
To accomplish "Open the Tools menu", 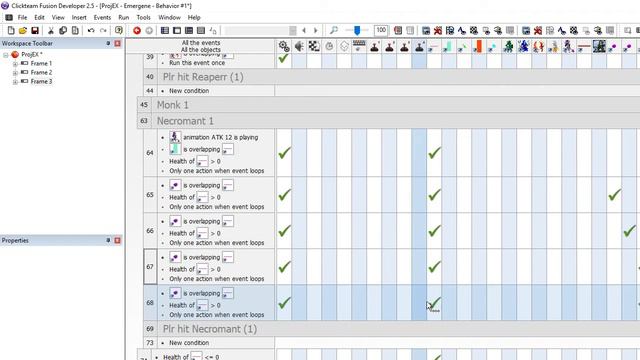I will pyautogui.click(x=143, y=18).
